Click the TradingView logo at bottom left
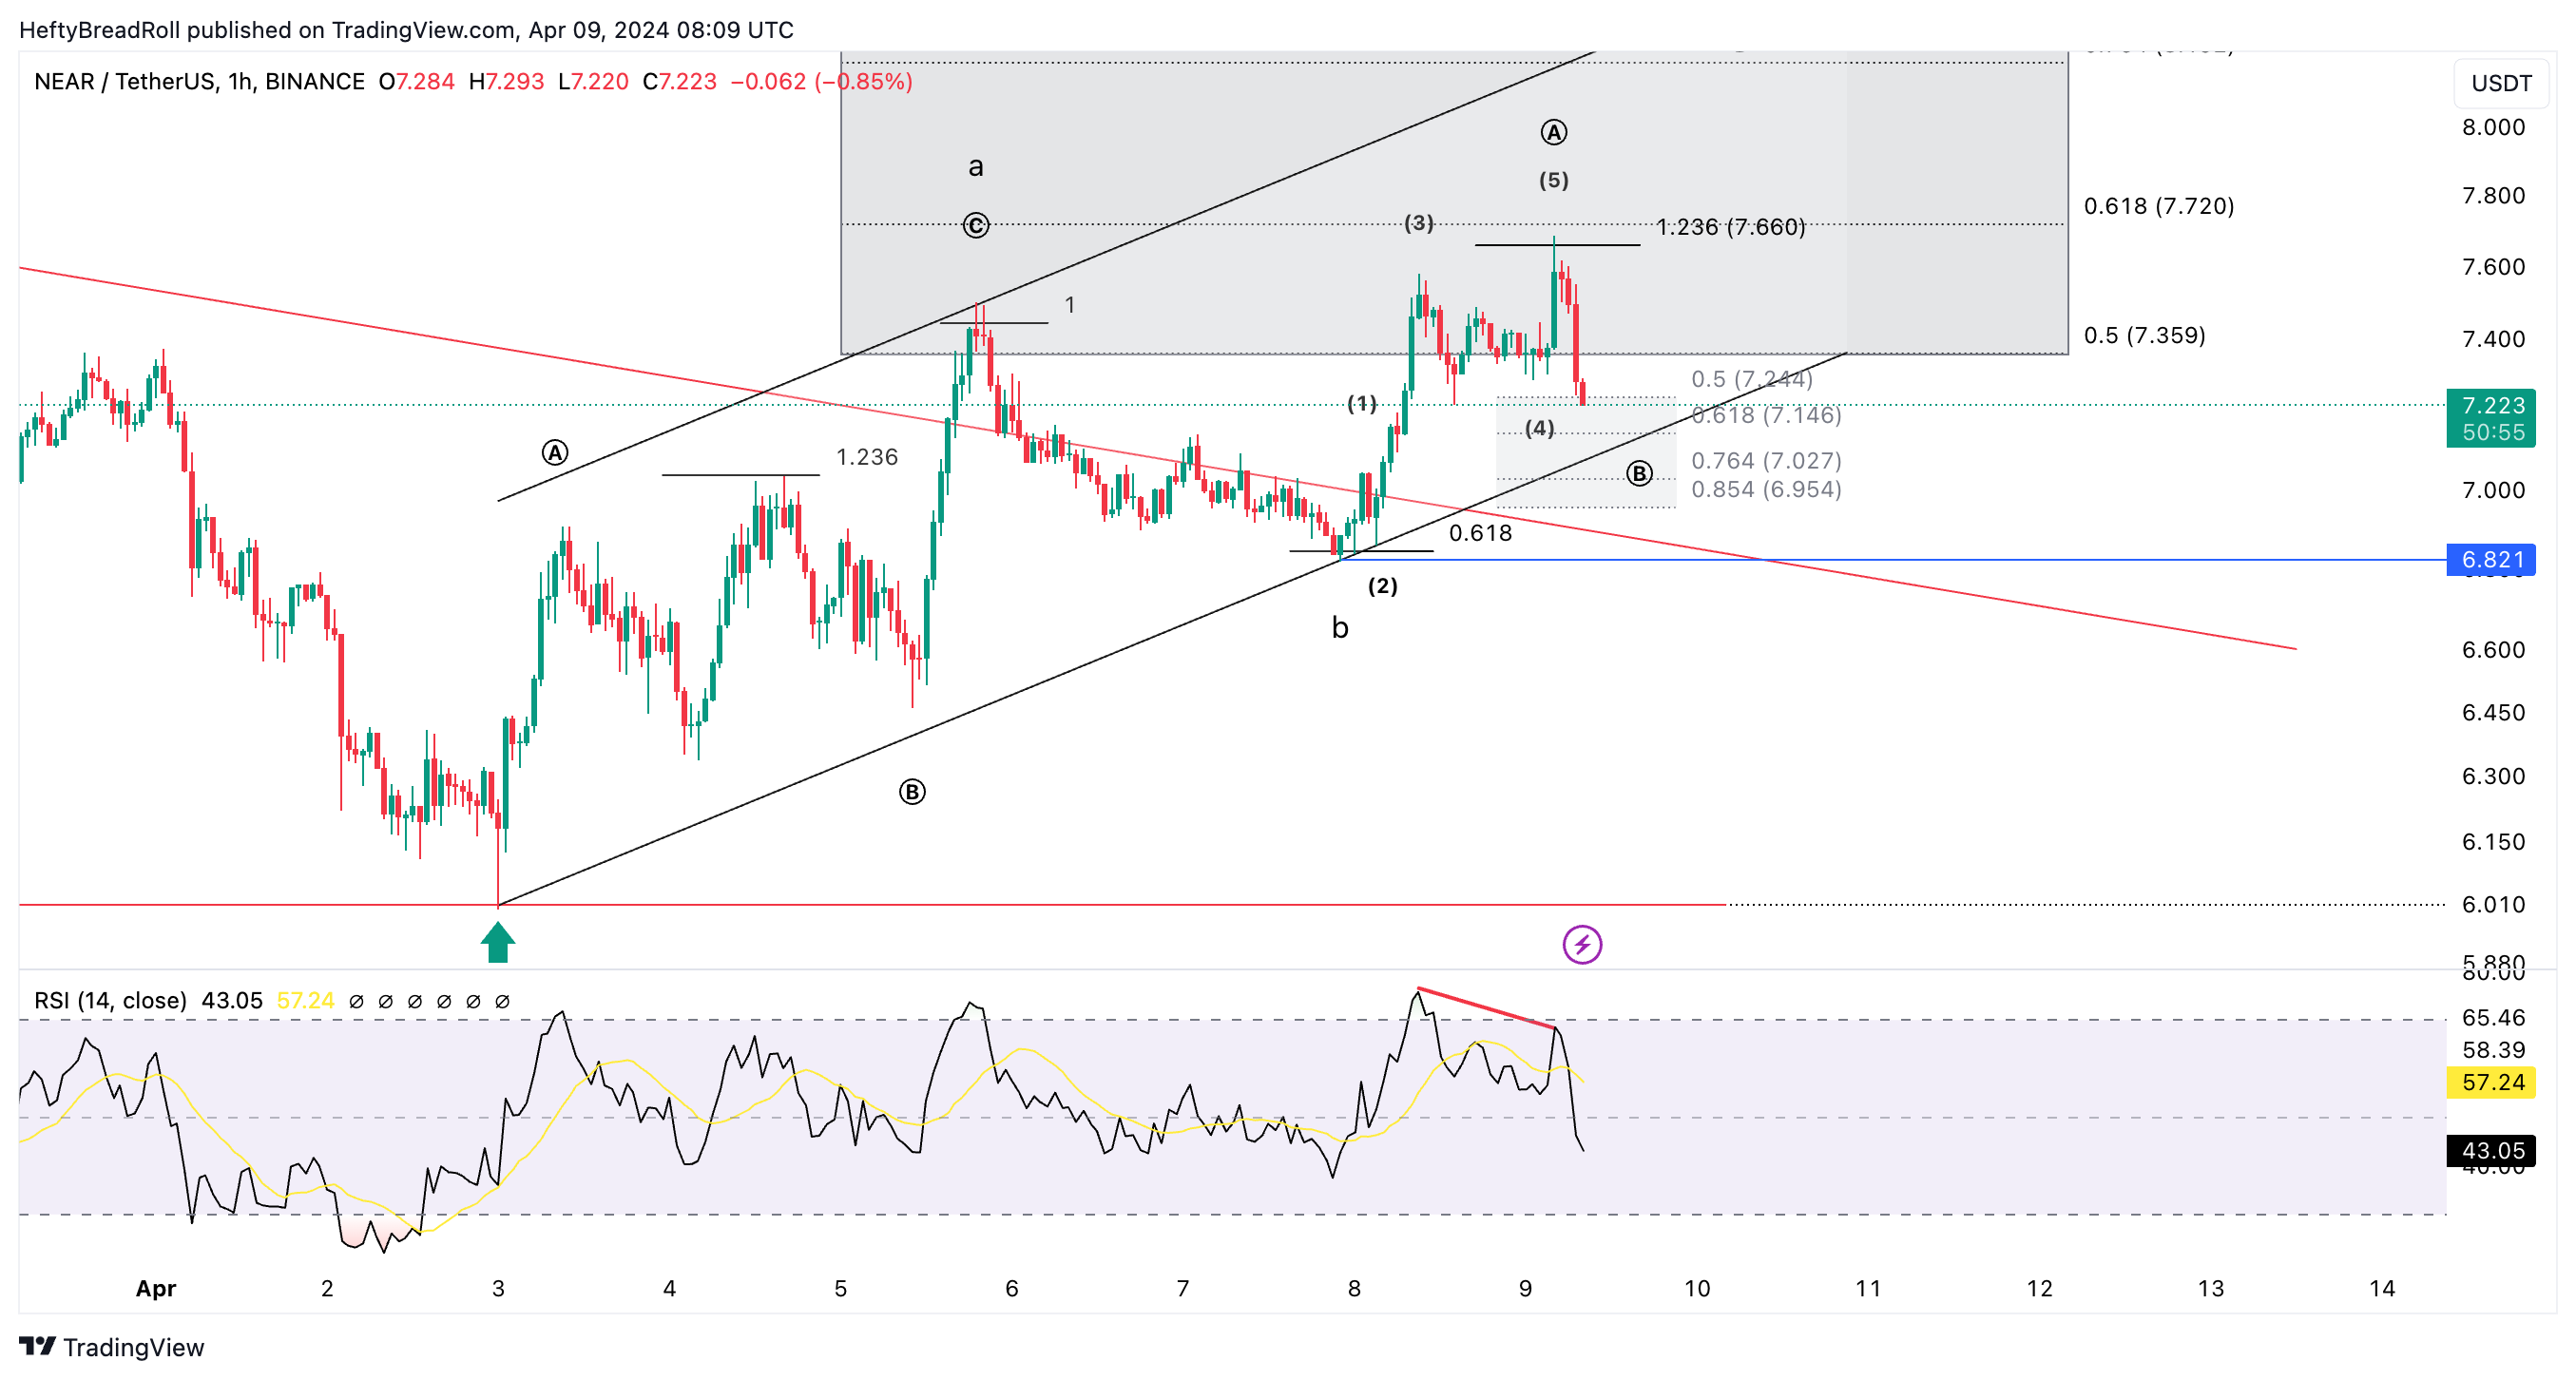Image resolution: width=2576 pixels, height=1380 pixels. tap(112, 1347)
